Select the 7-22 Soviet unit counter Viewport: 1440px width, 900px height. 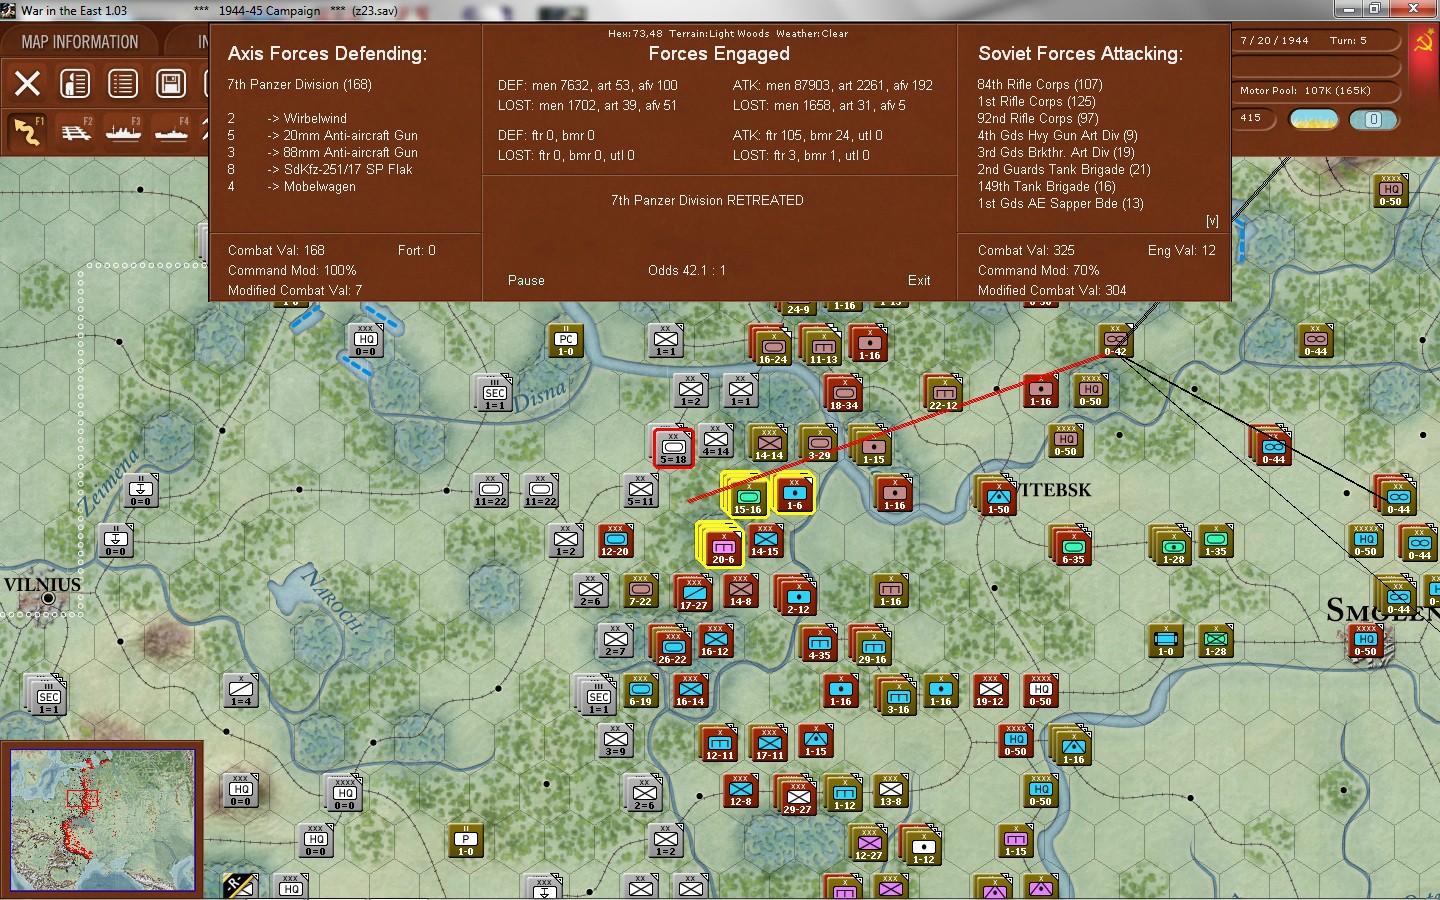pos(641,589)
